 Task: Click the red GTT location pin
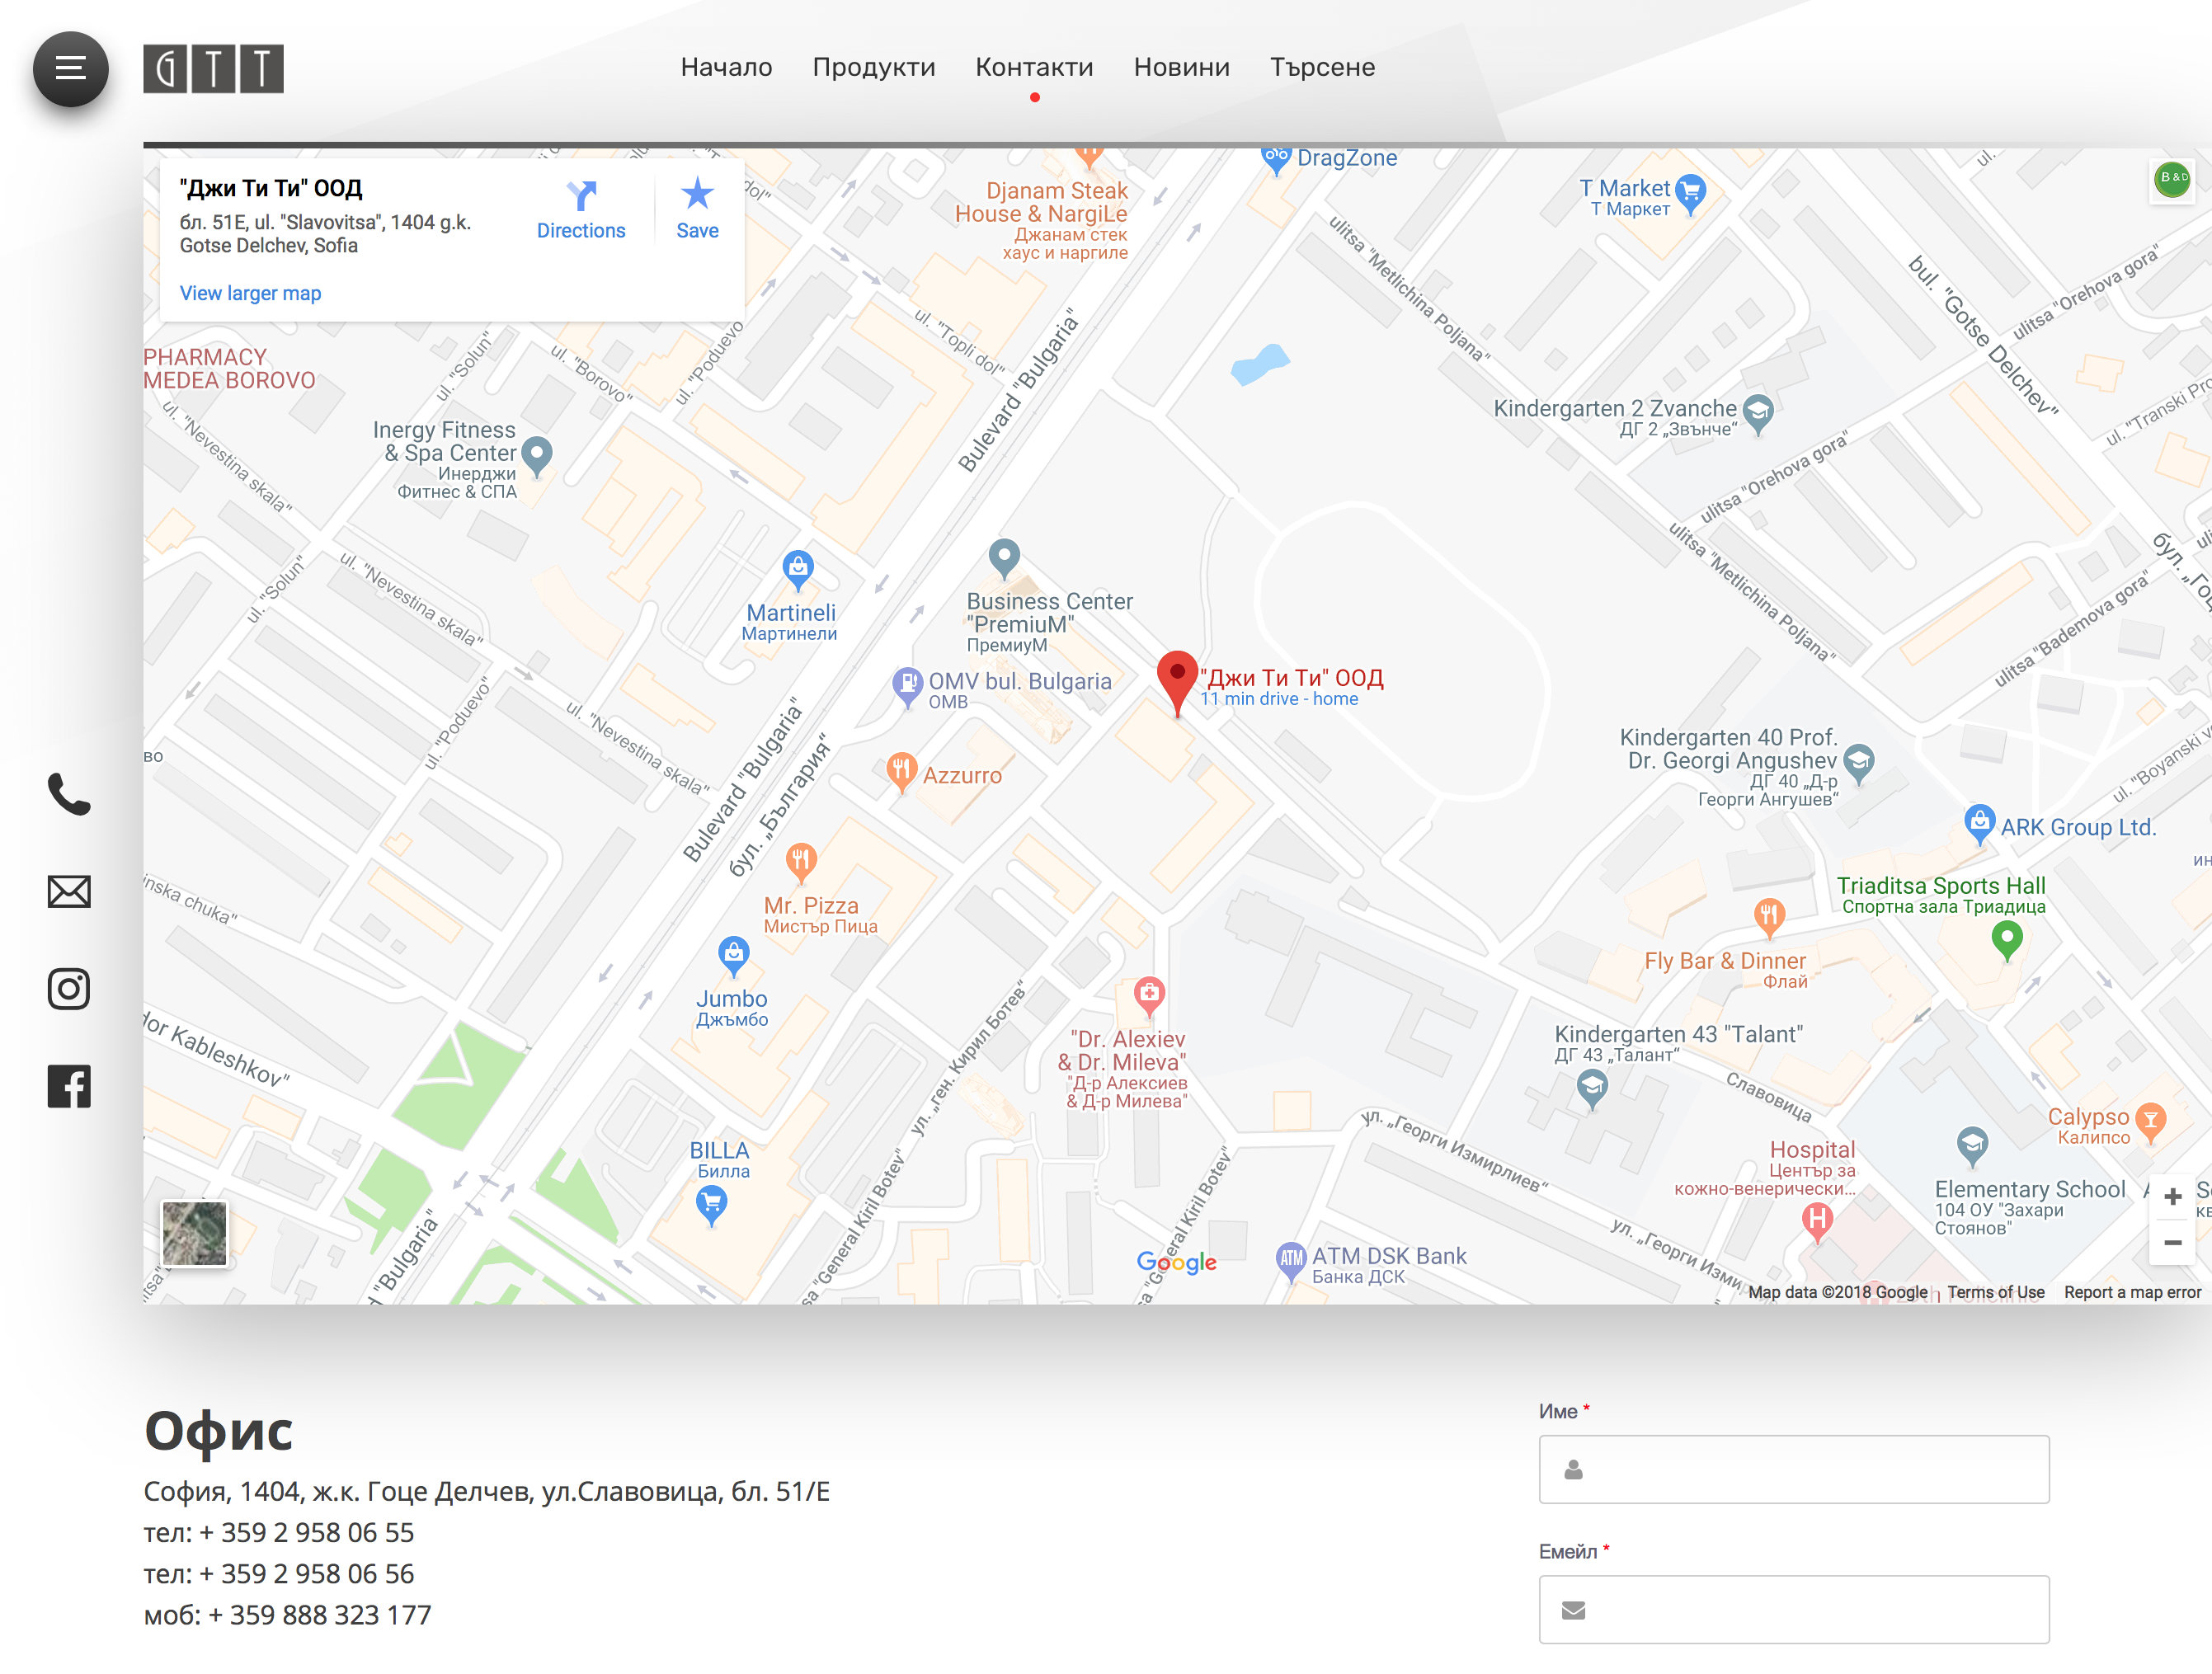coord(1177,682)
